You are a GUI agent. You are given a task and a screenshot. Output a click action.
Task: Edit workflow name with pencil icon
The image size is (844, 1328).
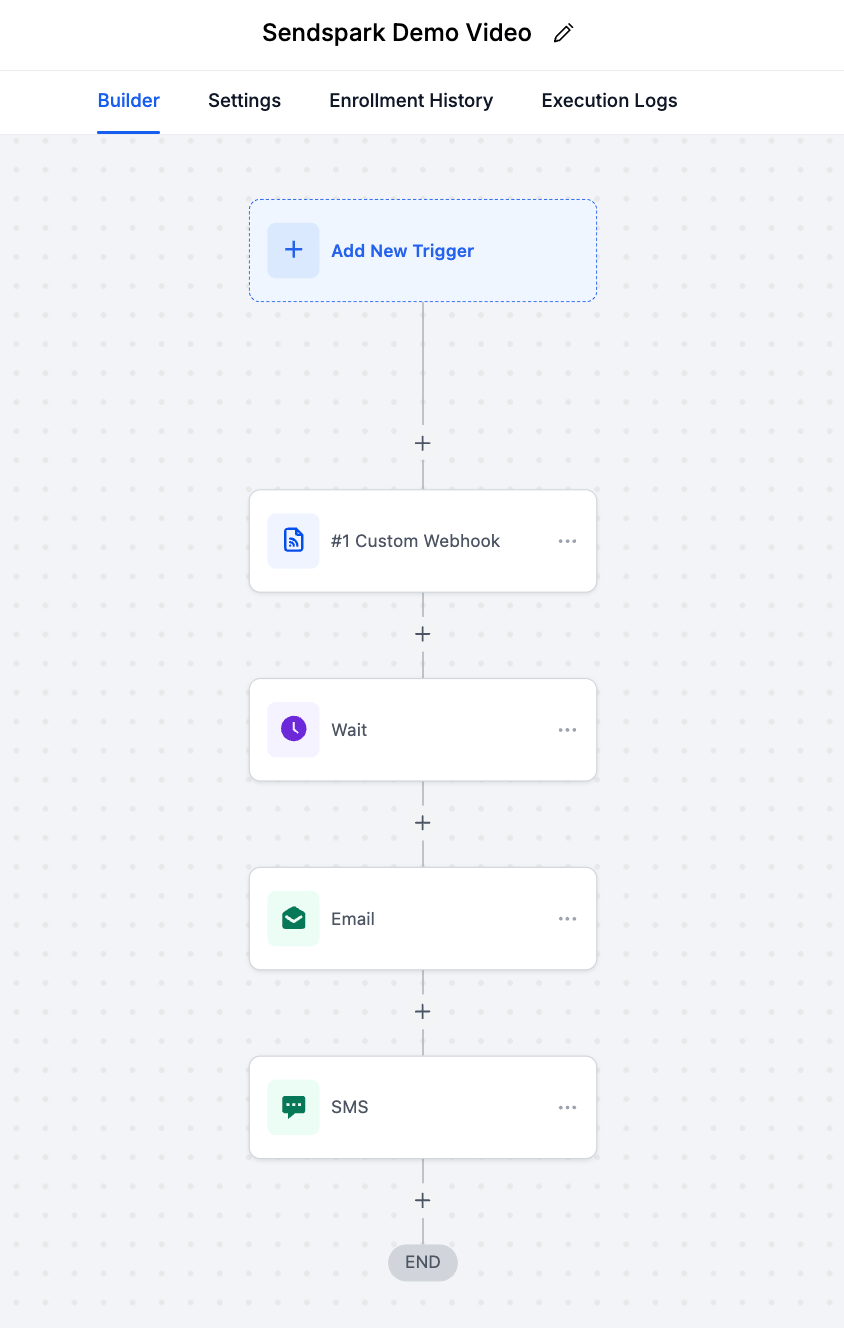click(x=563, y=33)
